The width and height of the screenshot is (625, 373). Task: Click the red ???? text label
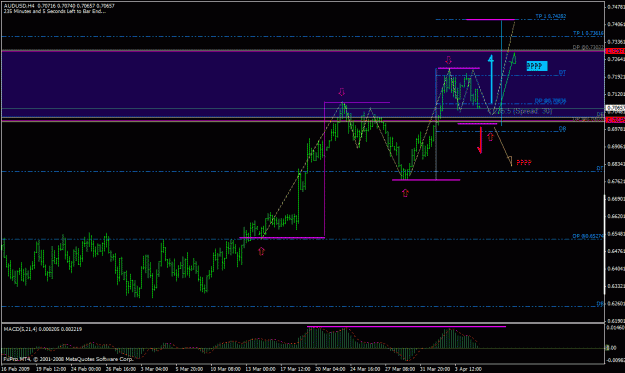[524, 163]
